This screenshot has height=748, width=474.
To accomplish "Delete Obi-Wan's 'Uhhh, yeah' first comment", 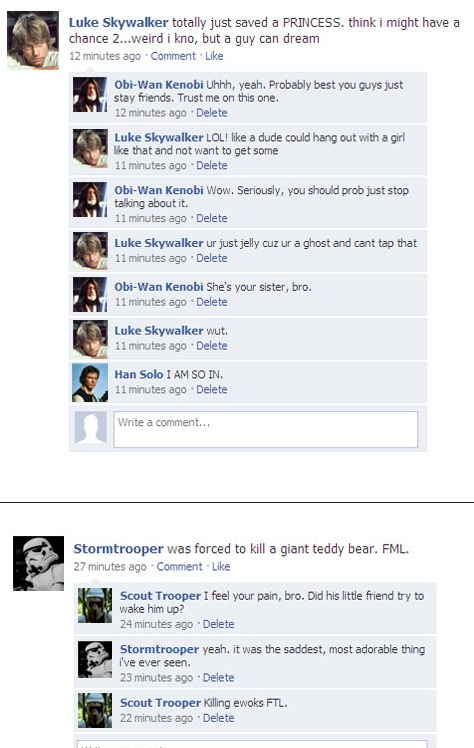I will pyautogui.click(x=212, y=113).
